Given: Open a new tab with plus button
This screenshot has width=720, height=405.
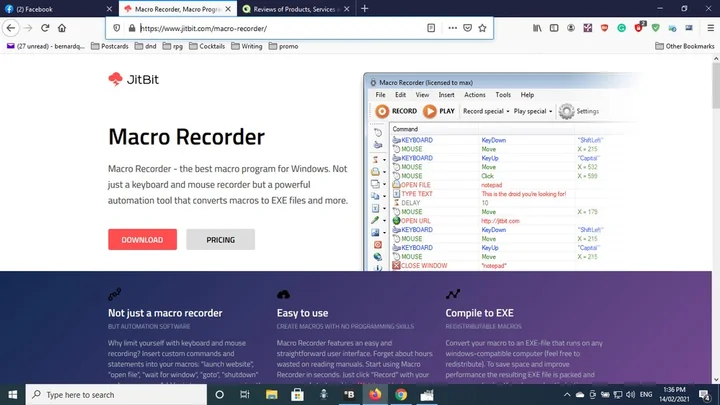Looking at the screenshot, I should tap(364, 8).
